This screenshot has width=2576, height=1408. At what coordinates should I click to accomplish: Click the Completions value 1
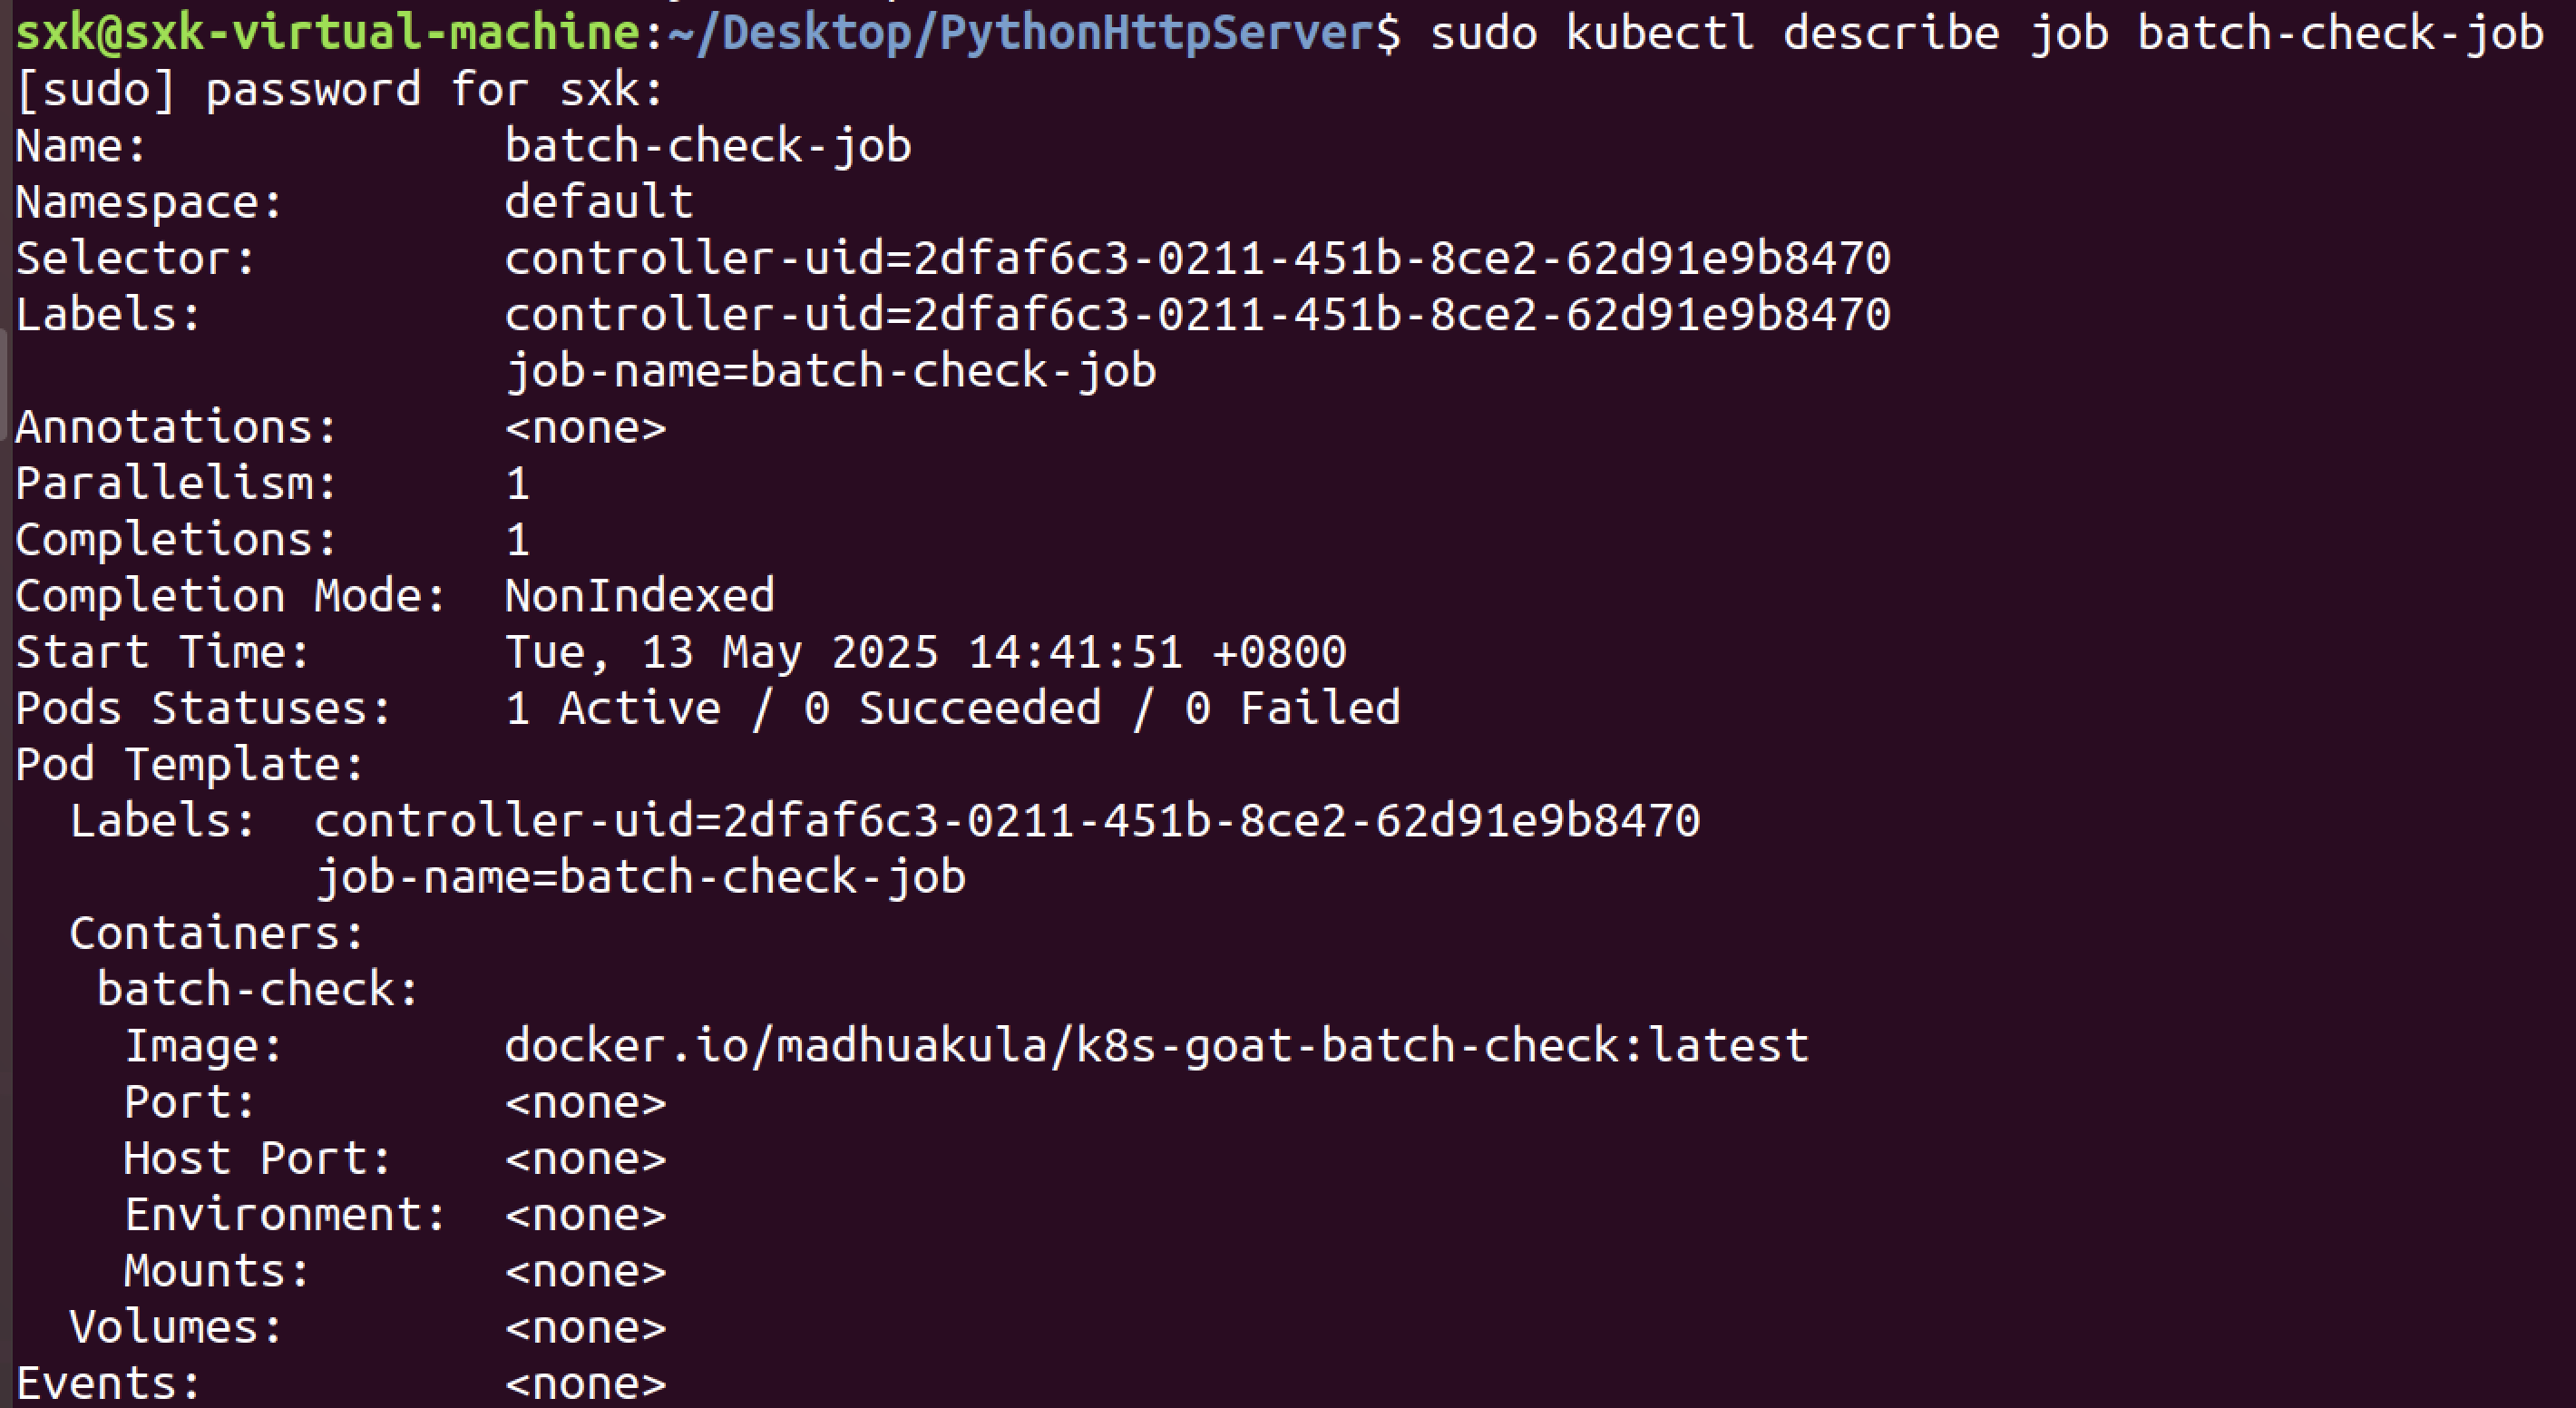click(x=517, y=540)
